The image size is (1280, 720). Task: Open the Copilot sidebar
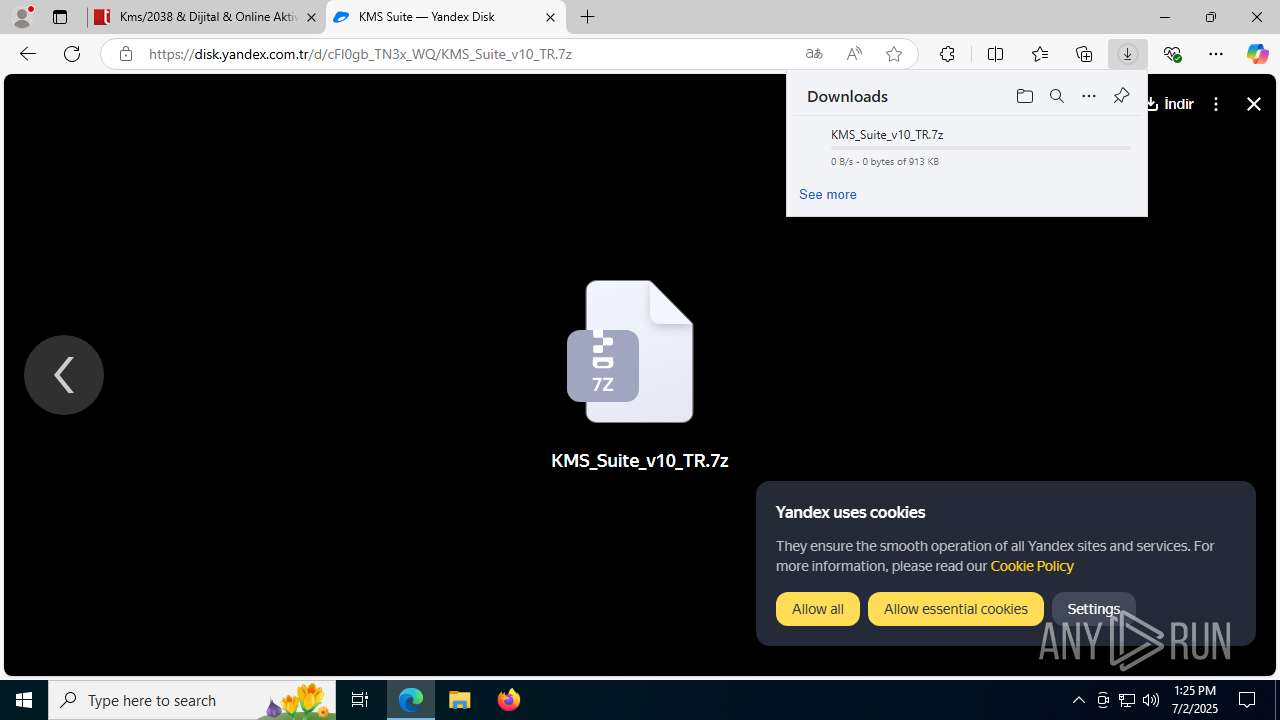pos(1257,54)
